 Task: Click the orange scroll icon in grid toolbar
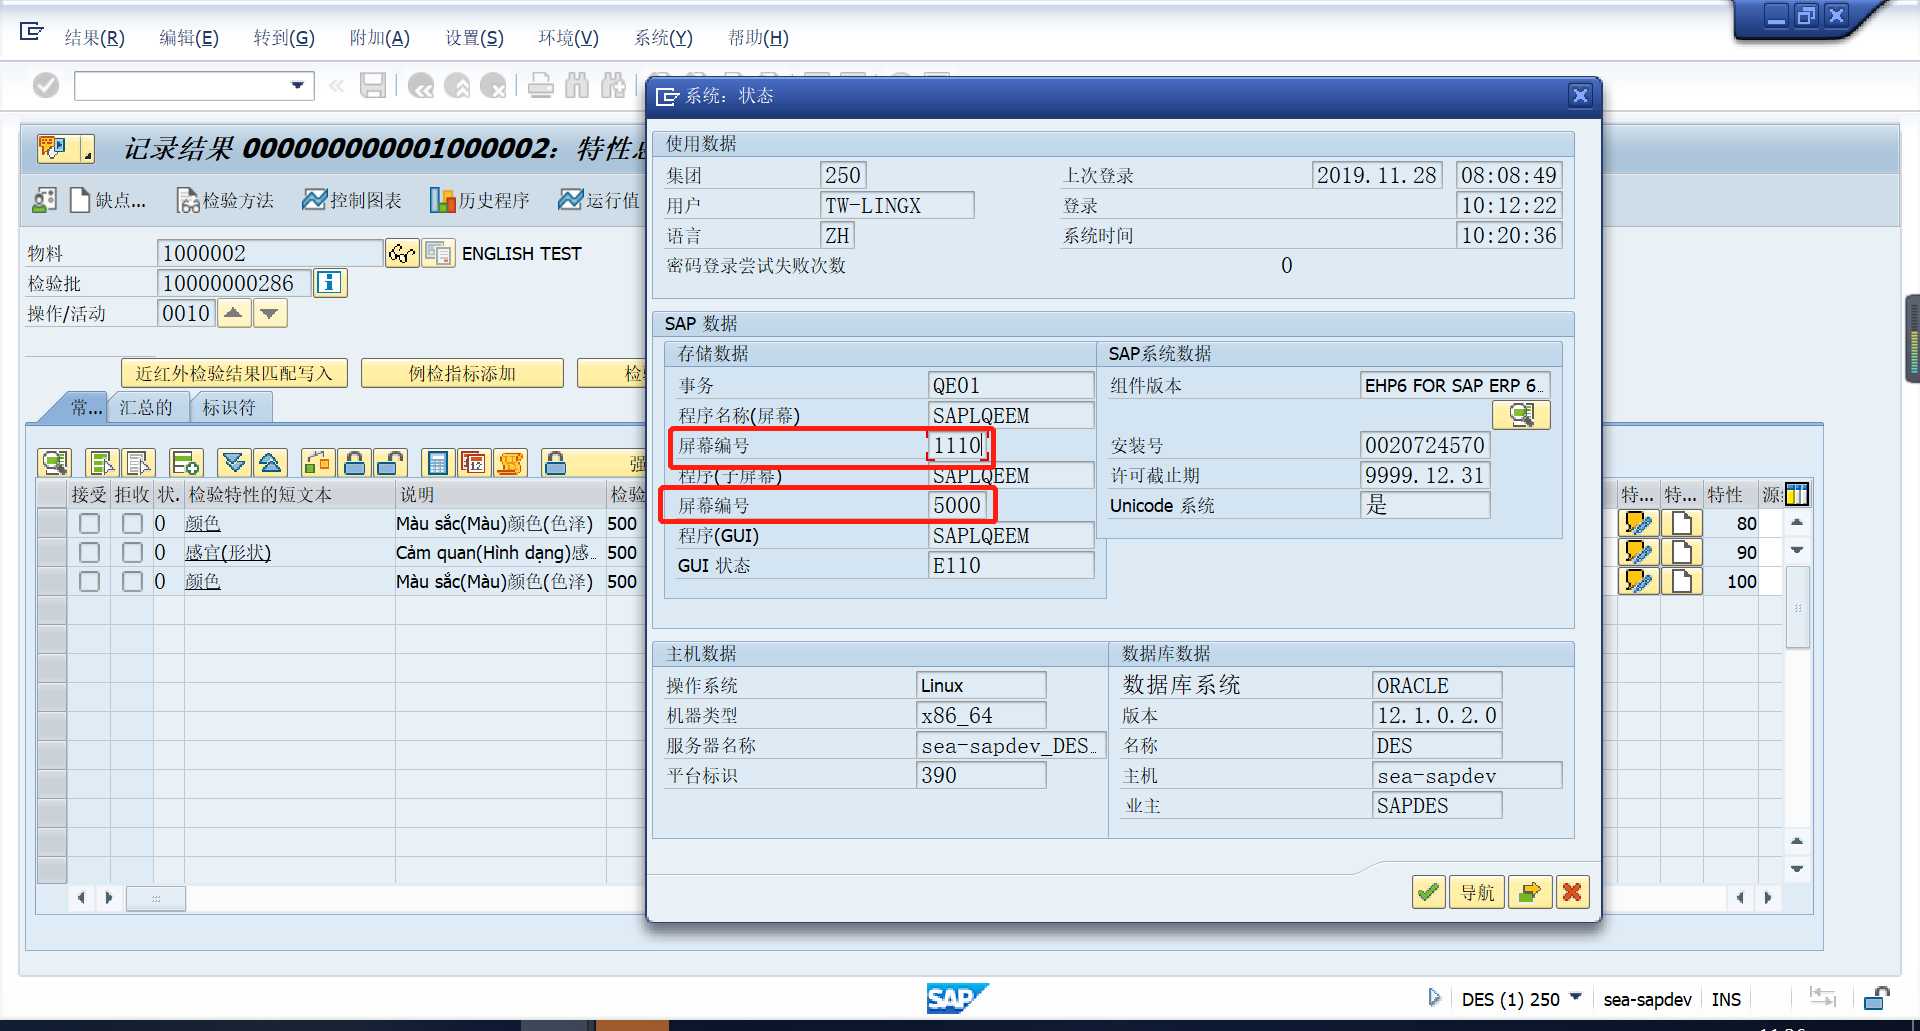pyautogui.click(x=511, y=463)
